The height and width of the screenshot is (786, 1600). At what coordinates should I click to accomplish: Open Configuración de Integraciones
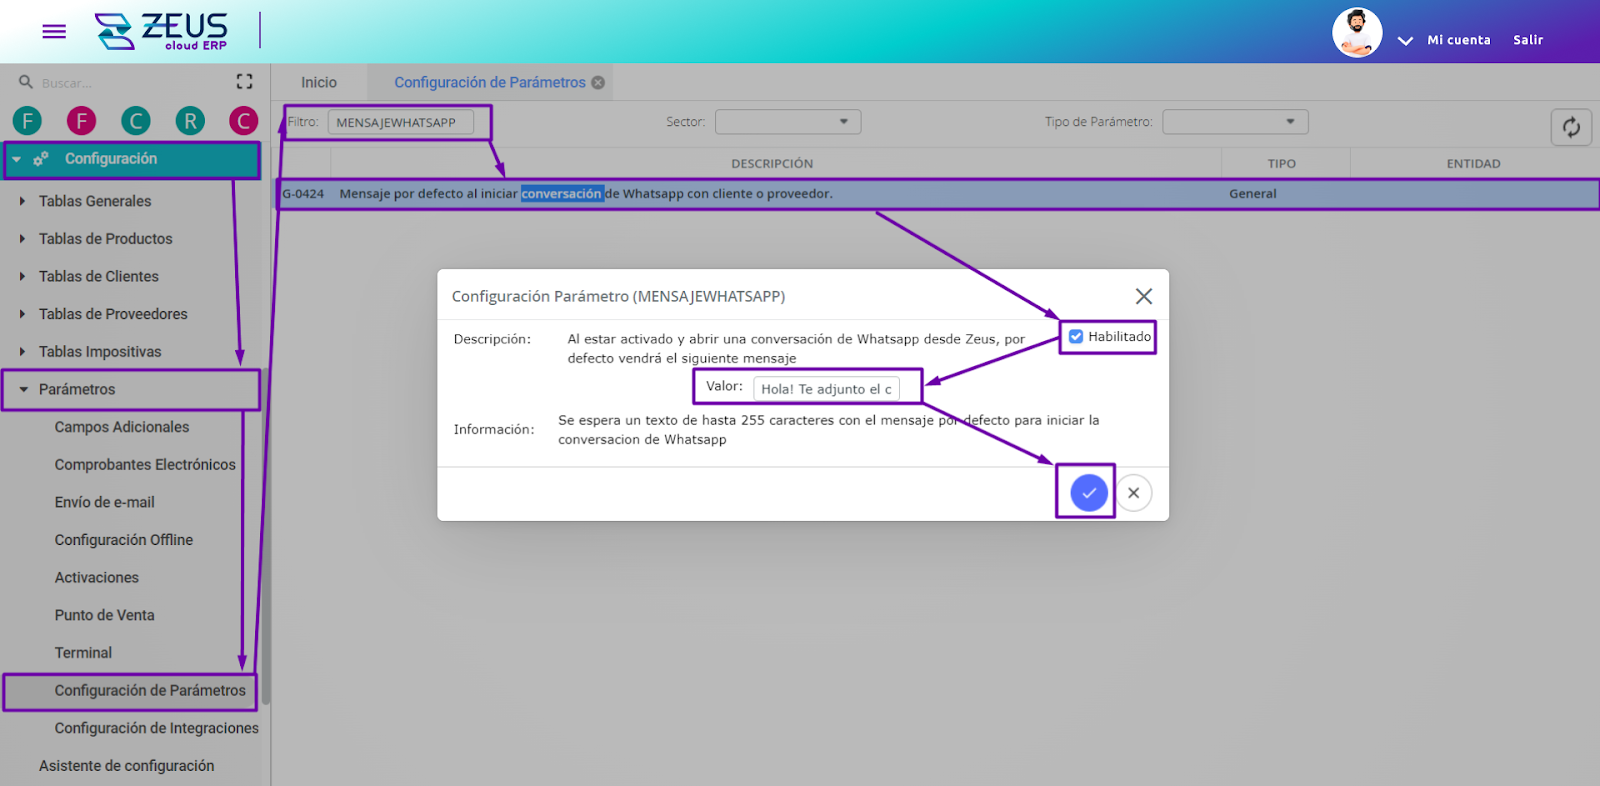point(156,729)
